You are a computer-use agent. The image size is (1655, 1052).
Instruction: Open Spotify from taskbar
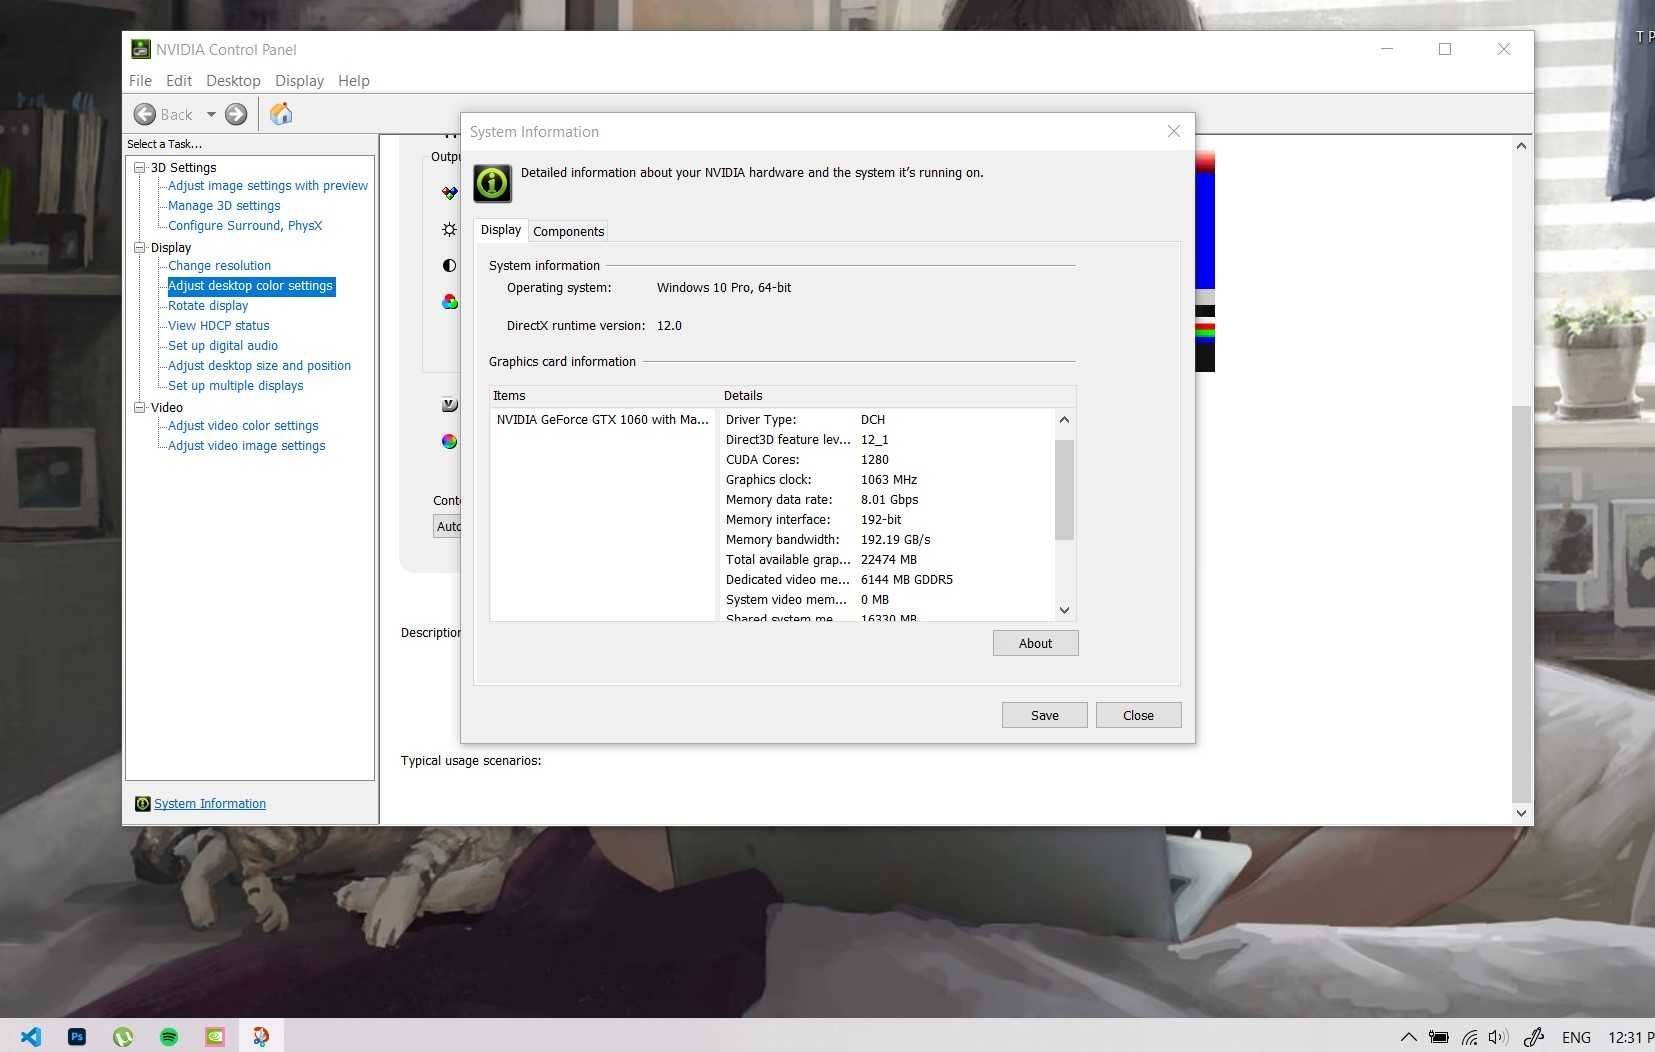[169, 1037]
